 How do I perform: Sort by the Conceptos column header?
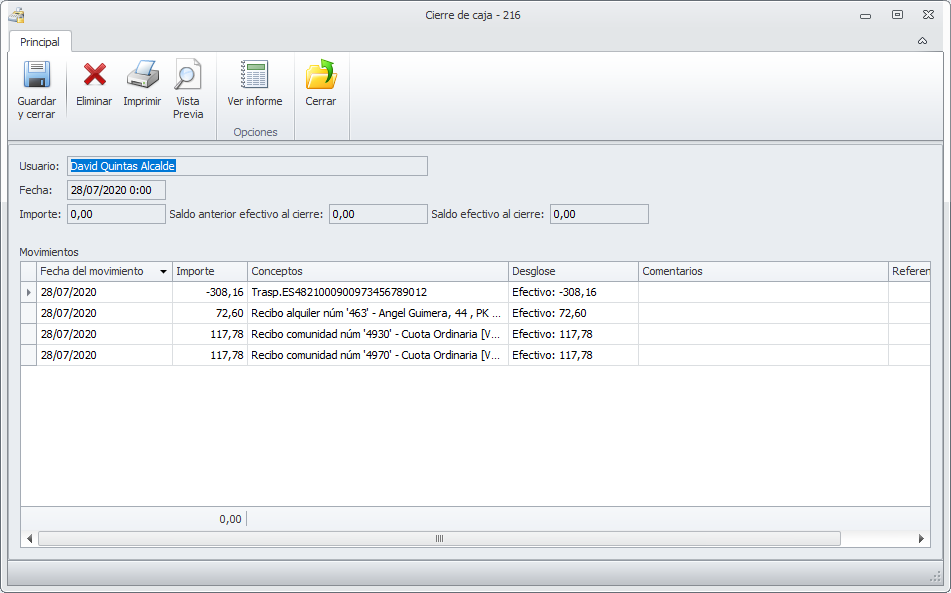coord(378,271)
